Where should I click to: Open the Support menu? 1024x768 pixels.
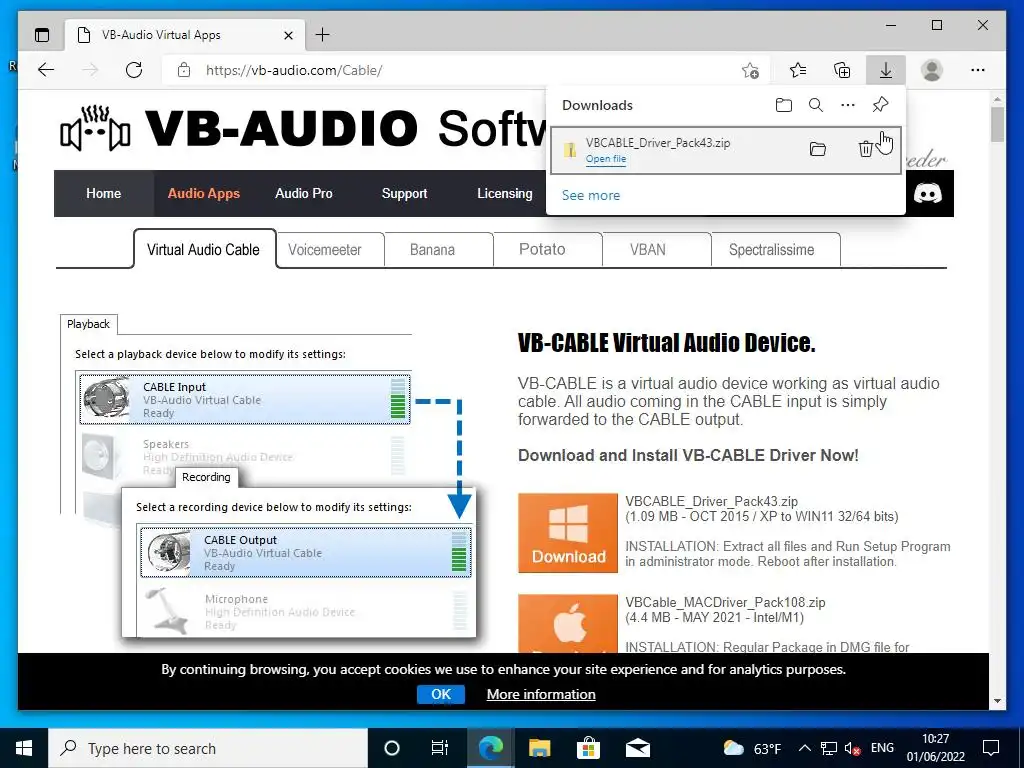coord(404,193)
